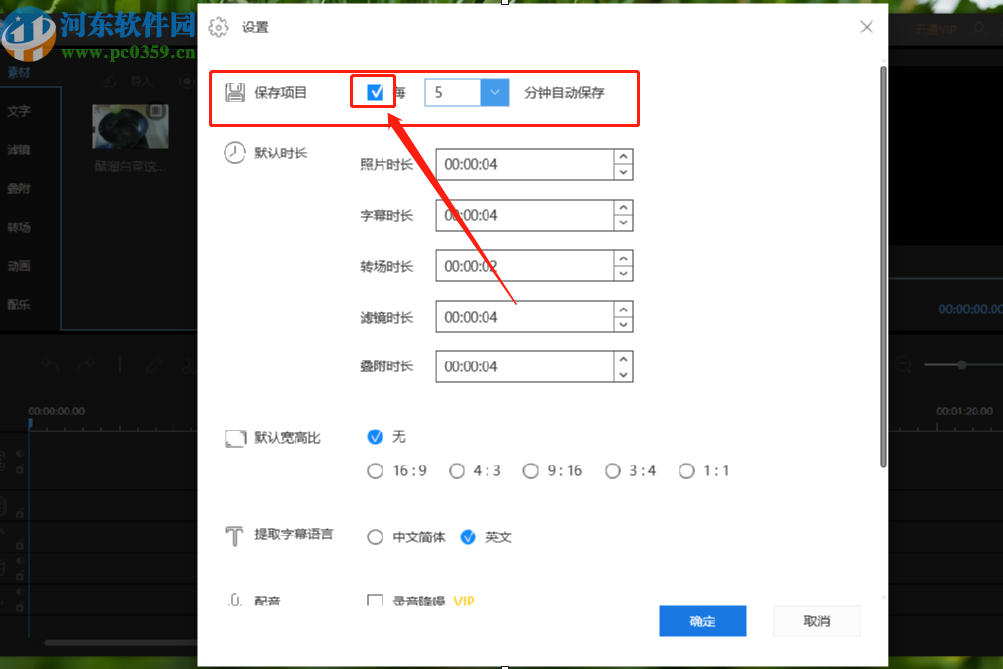The image size is (1003, 669).
Task: Click the timeline horizontal scrollbar
Action: pyautogui.click(x=120, y=642)
